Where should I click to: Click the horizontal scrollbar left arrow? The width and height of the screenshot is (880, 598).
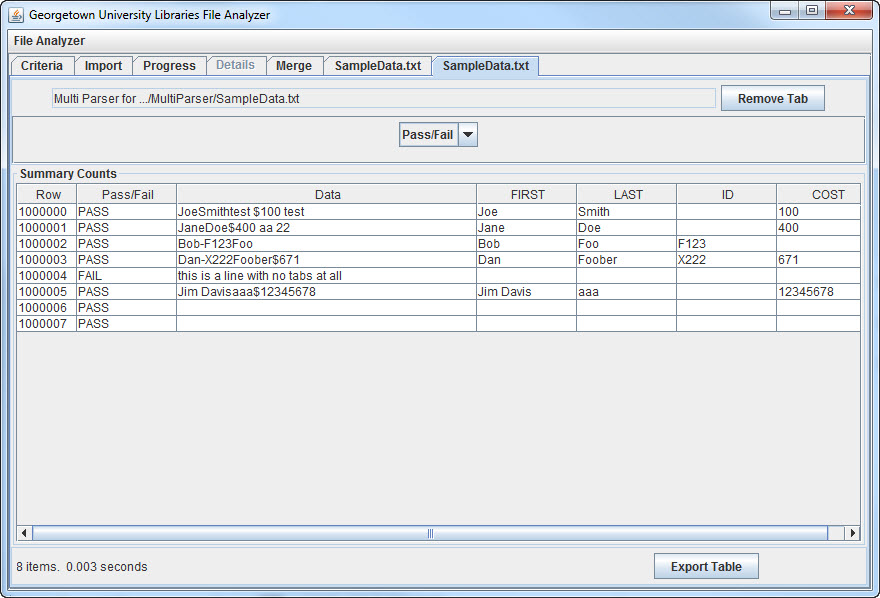(x=25, y=533)
